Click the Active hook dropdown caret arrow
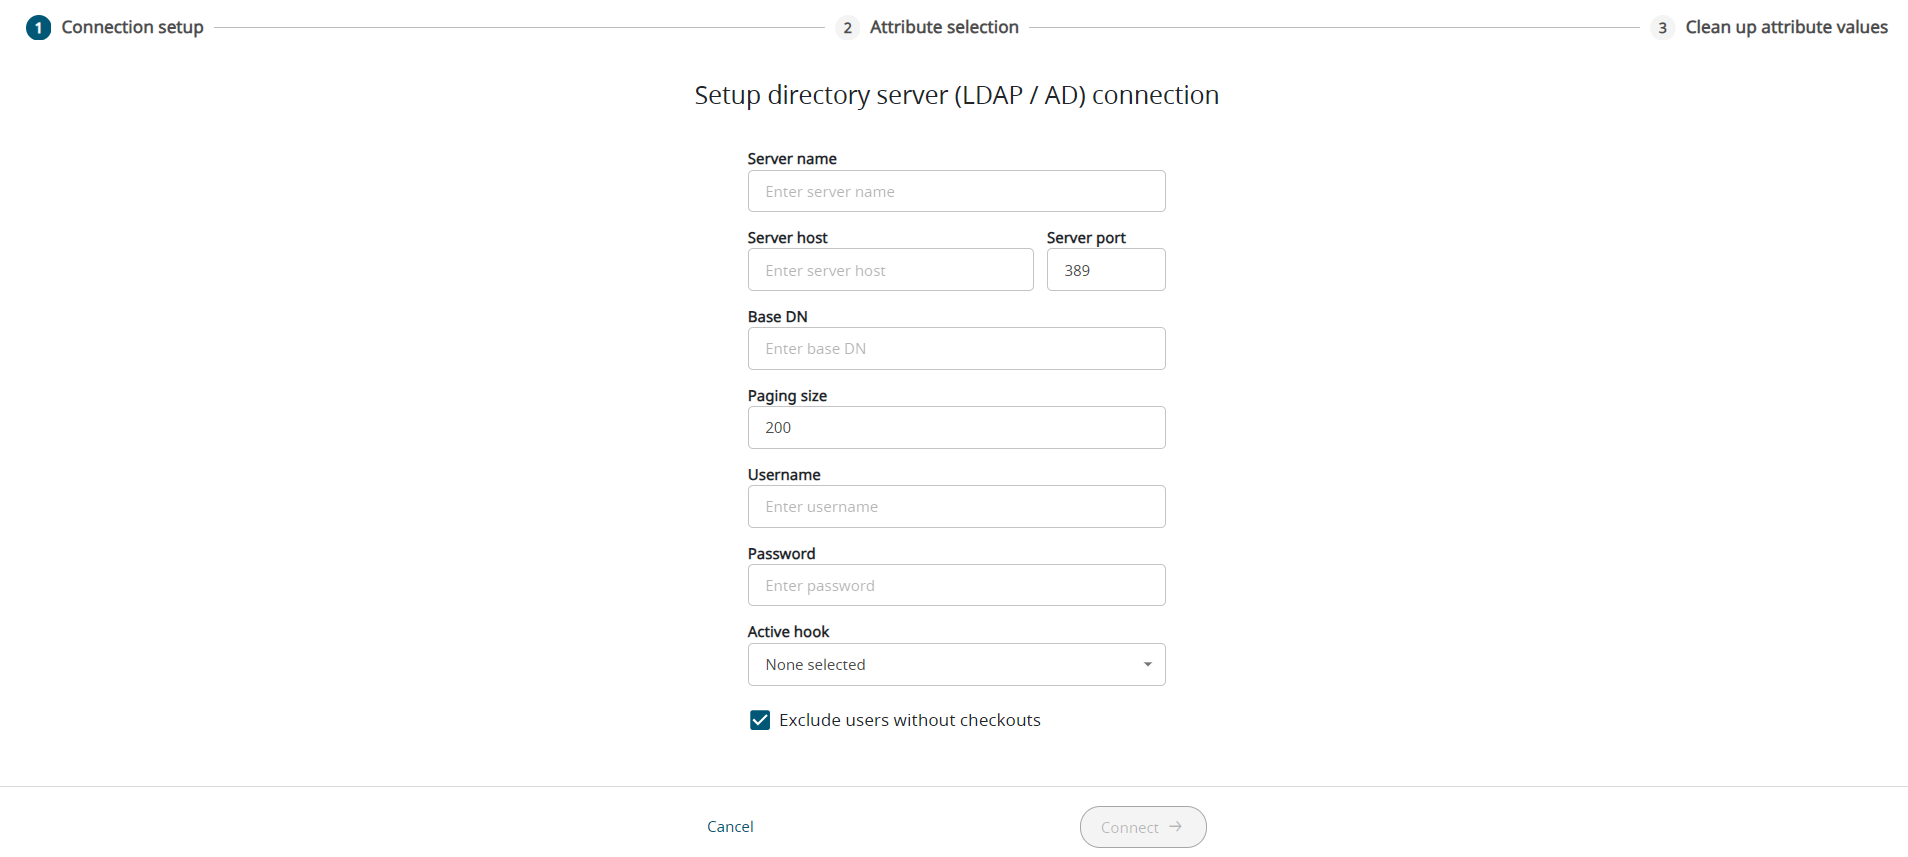1908x857 pixels. tap(1147, 665)
